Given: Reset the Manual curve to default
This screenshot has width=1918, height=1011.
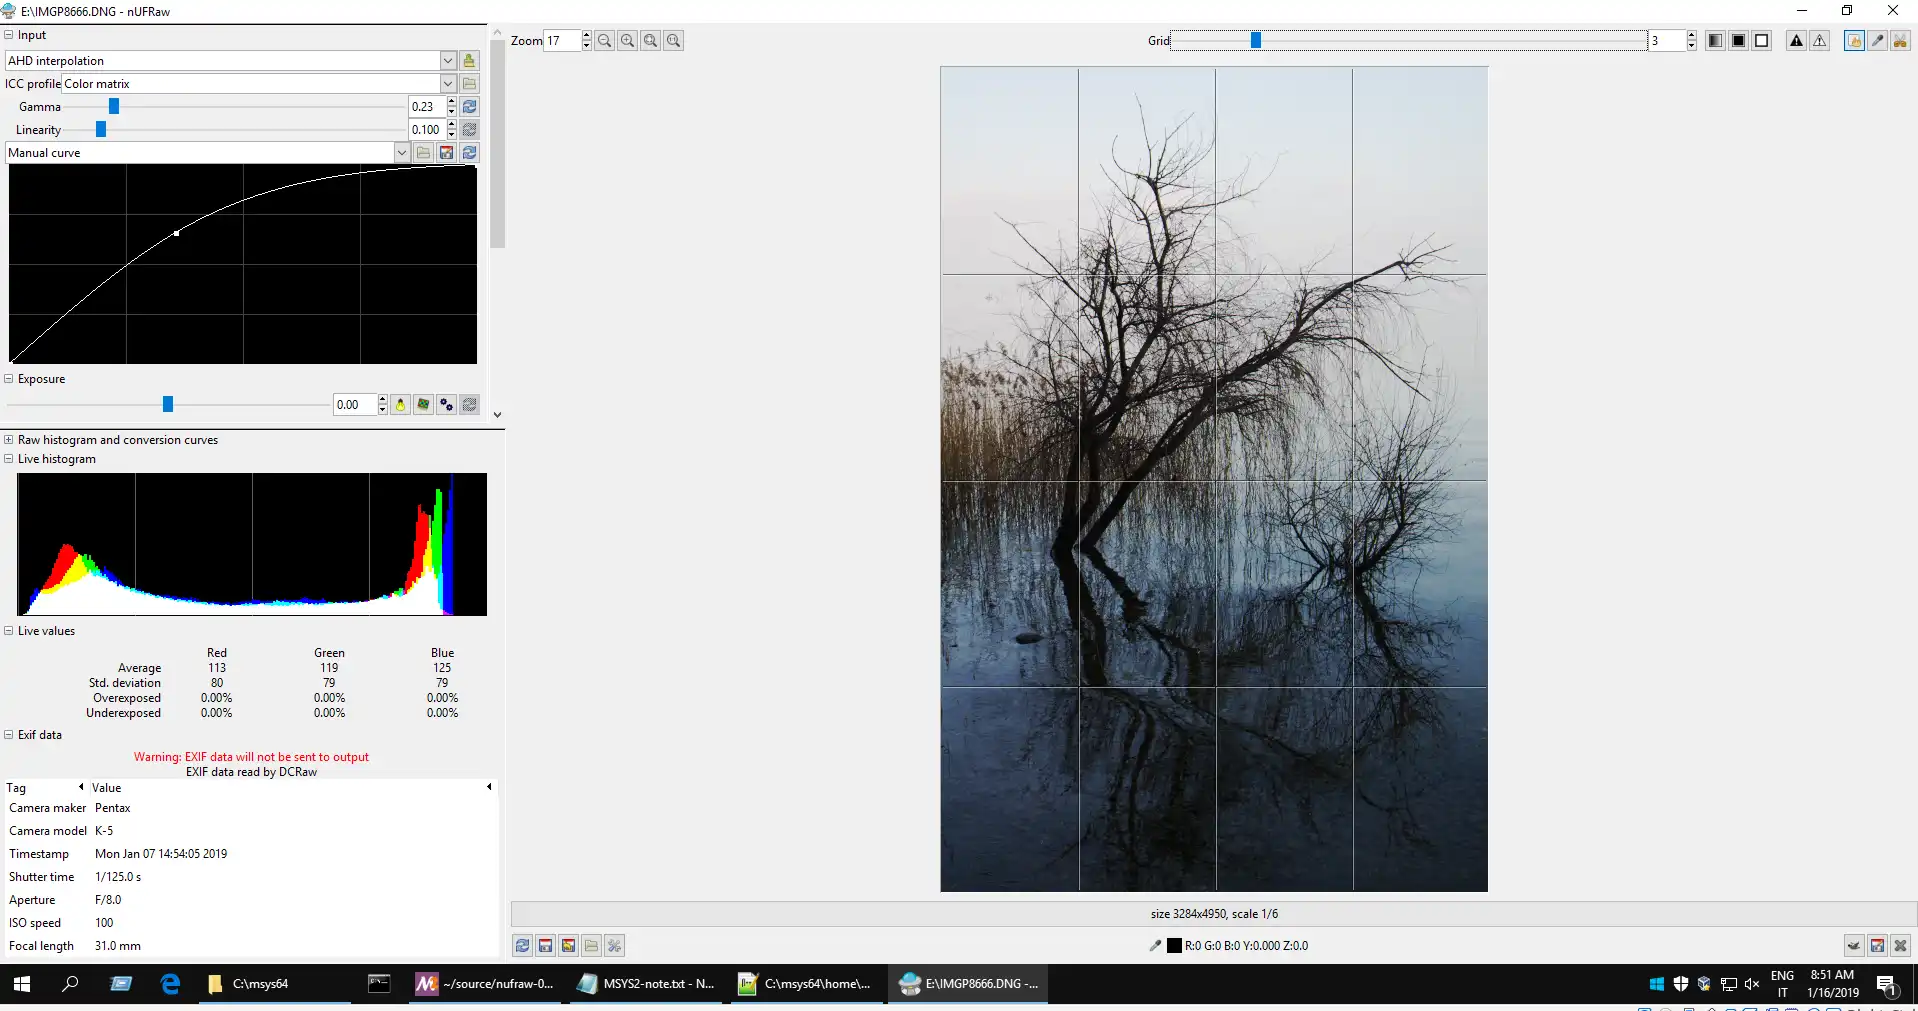Looking at the screenshot, I should click(469, 153).
